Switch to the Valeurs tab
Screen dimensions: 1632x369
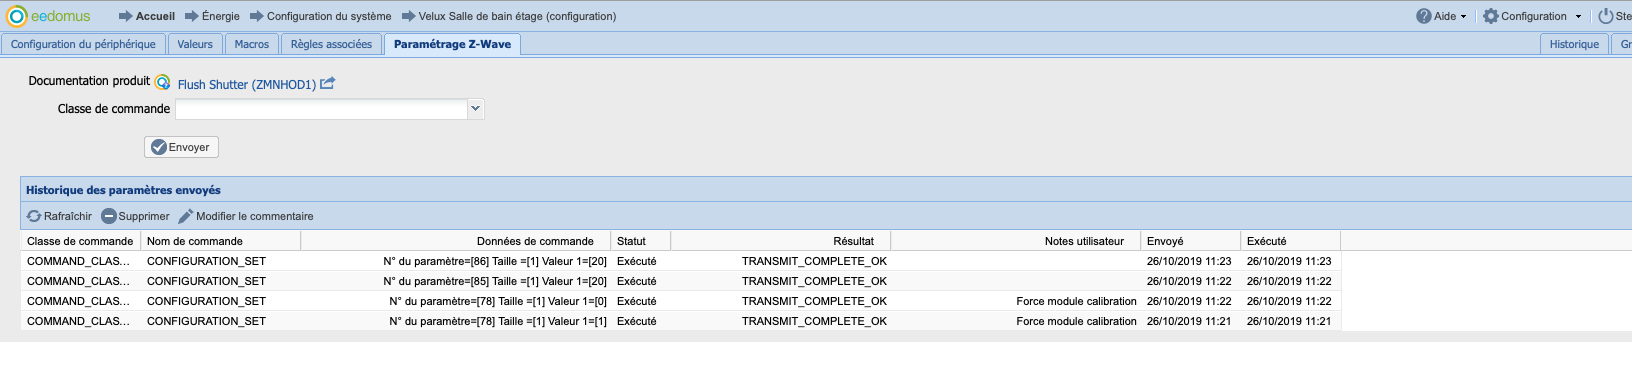195,44
